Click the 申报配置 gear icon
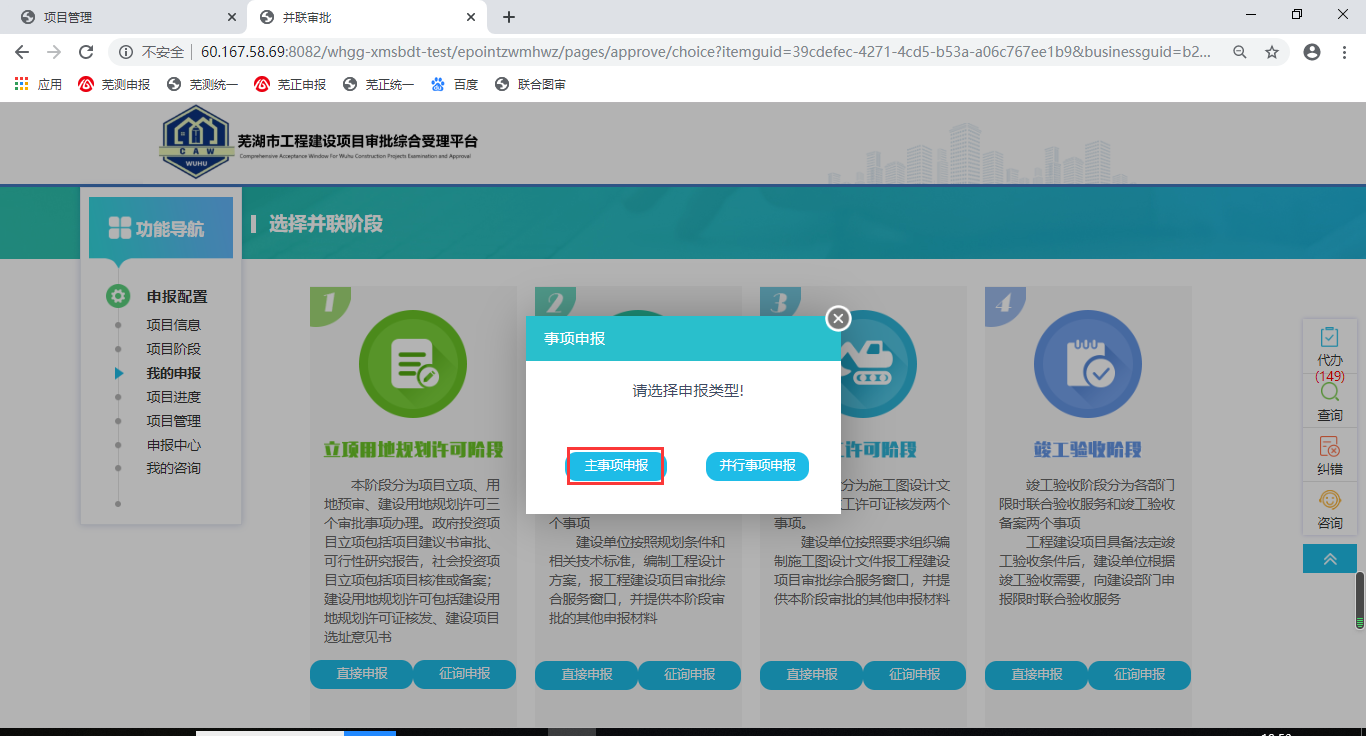 (x=118, y=296)
